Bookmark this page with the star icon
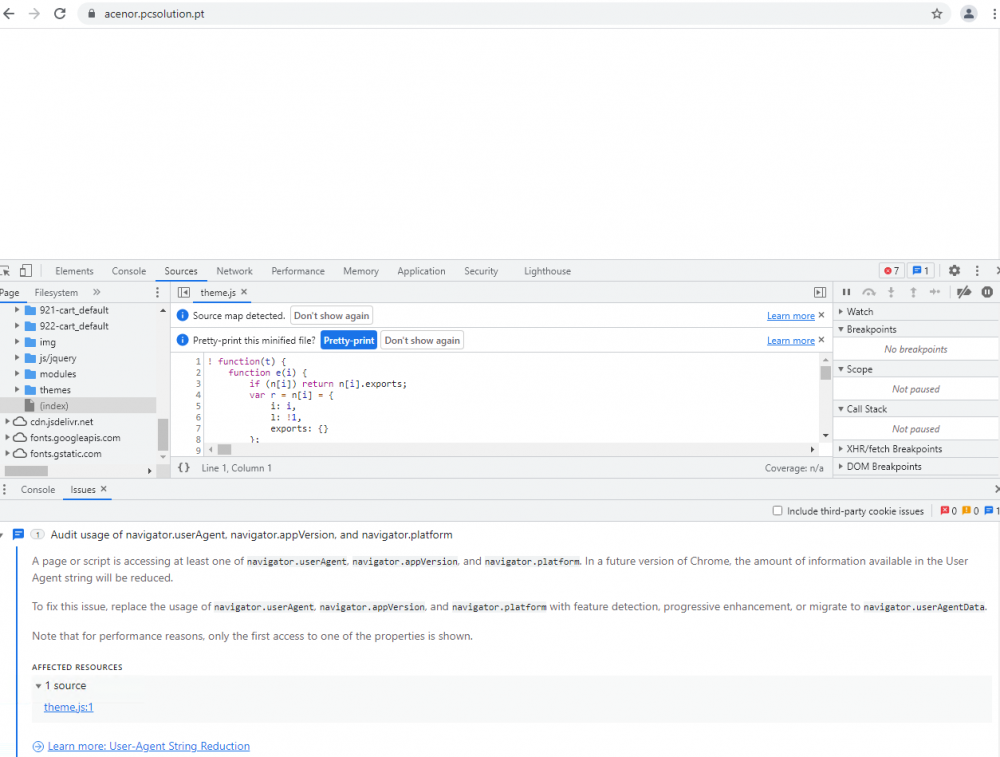 tap(937, 14)
